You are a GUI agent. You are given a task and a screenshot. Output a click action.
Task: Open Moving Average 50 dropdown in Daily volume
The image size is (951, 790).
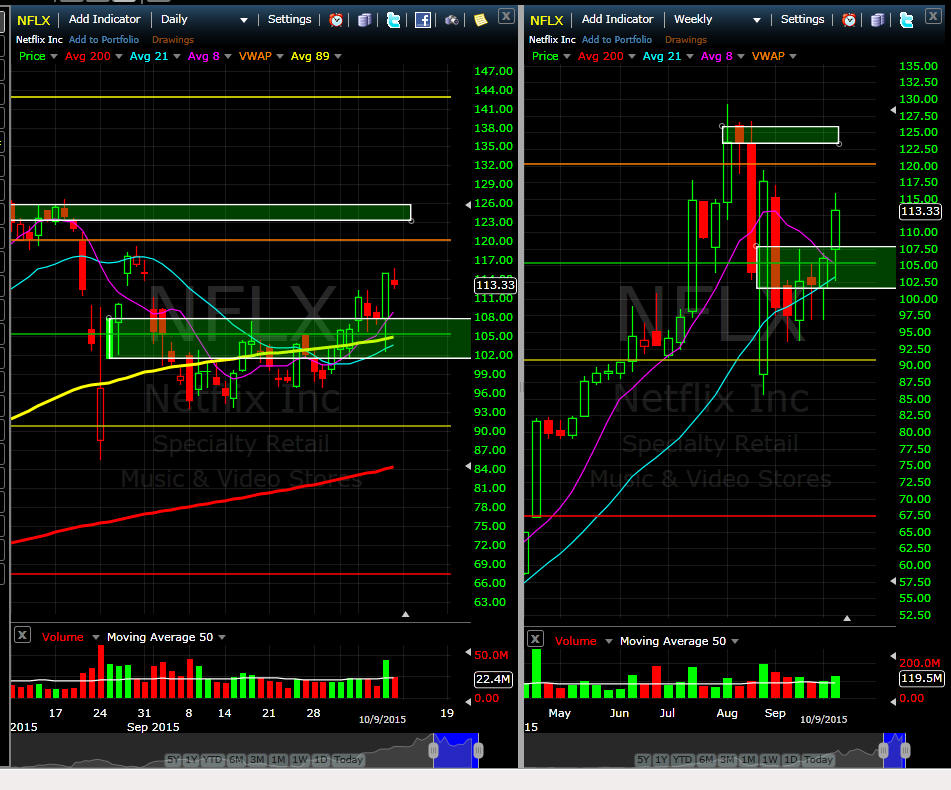point(222,637)
